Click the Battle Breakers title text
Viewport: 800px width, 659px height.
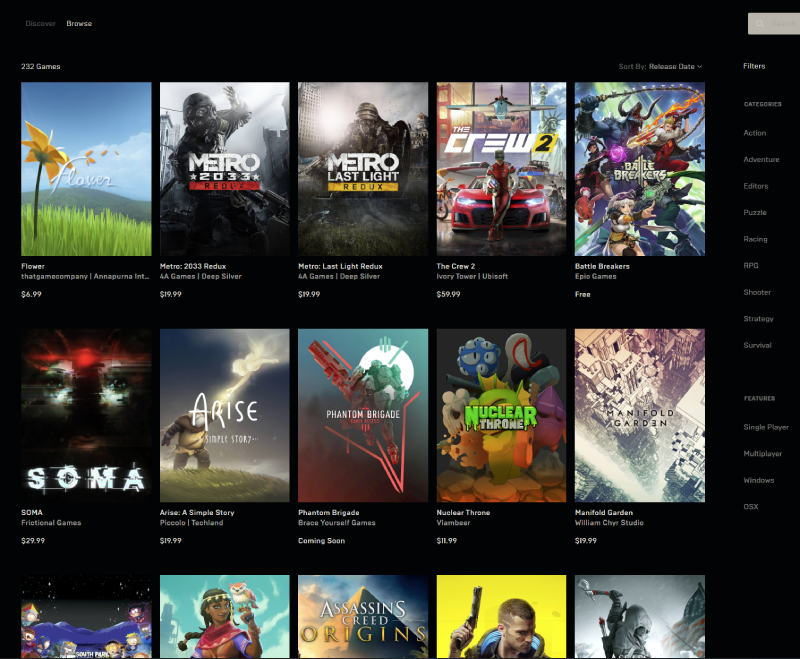pyautogui.click(x=602, y=266)
